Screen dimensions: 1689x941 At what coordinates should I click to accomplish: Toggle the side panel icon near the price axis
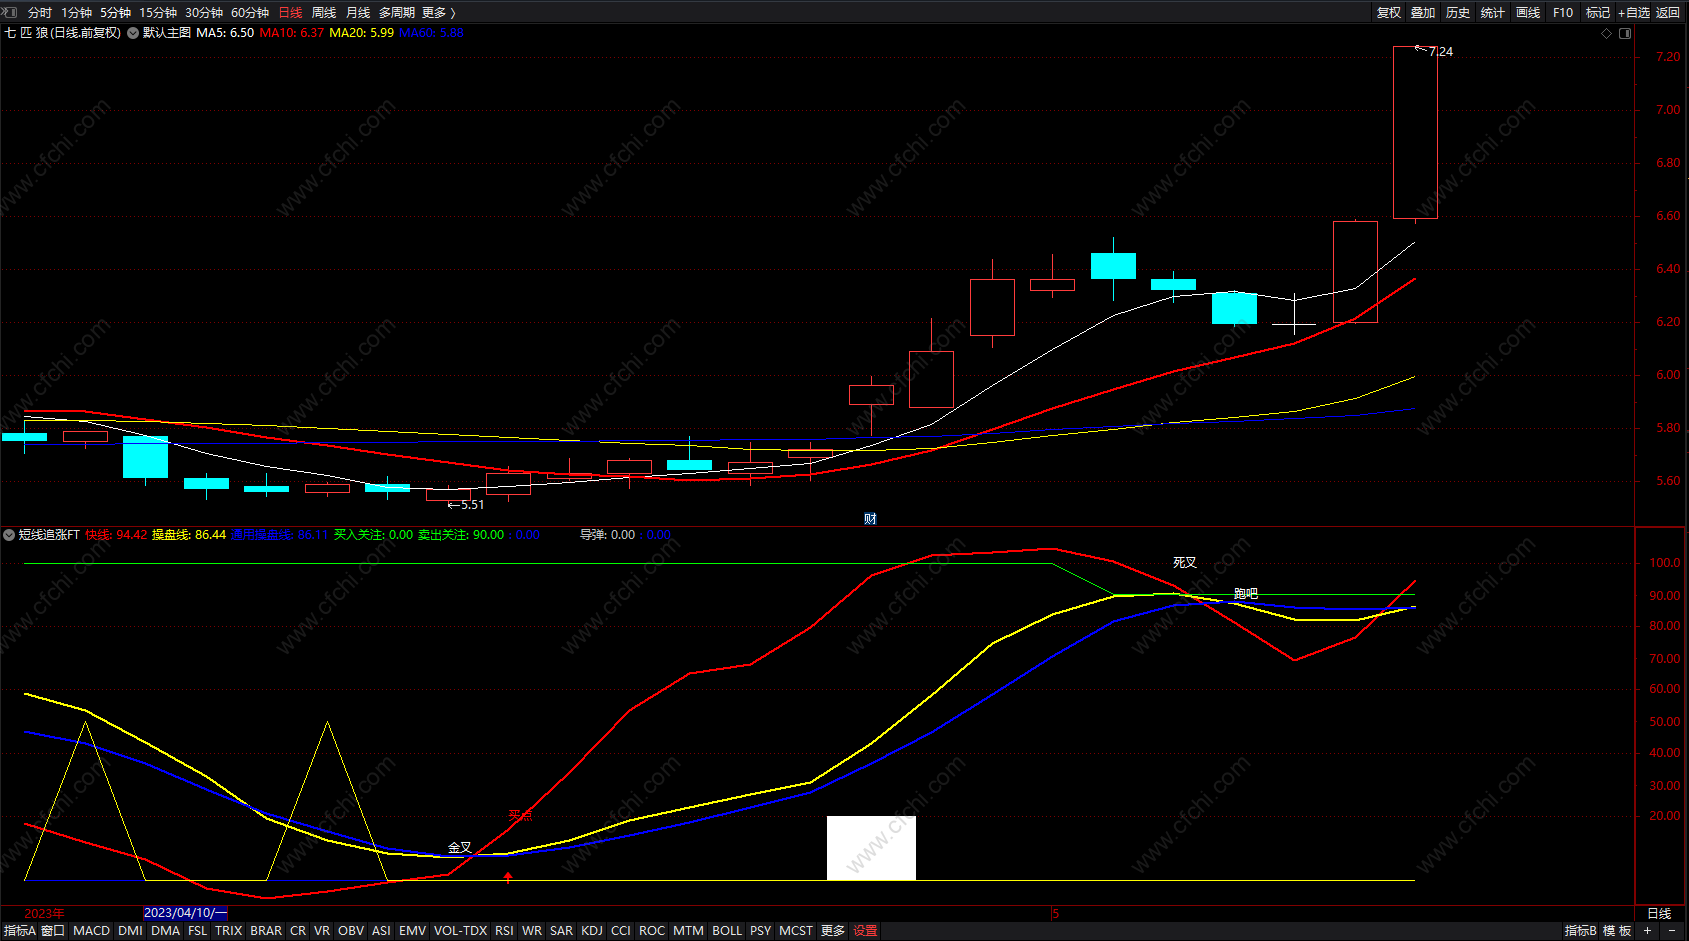(x=1625, y=33)
